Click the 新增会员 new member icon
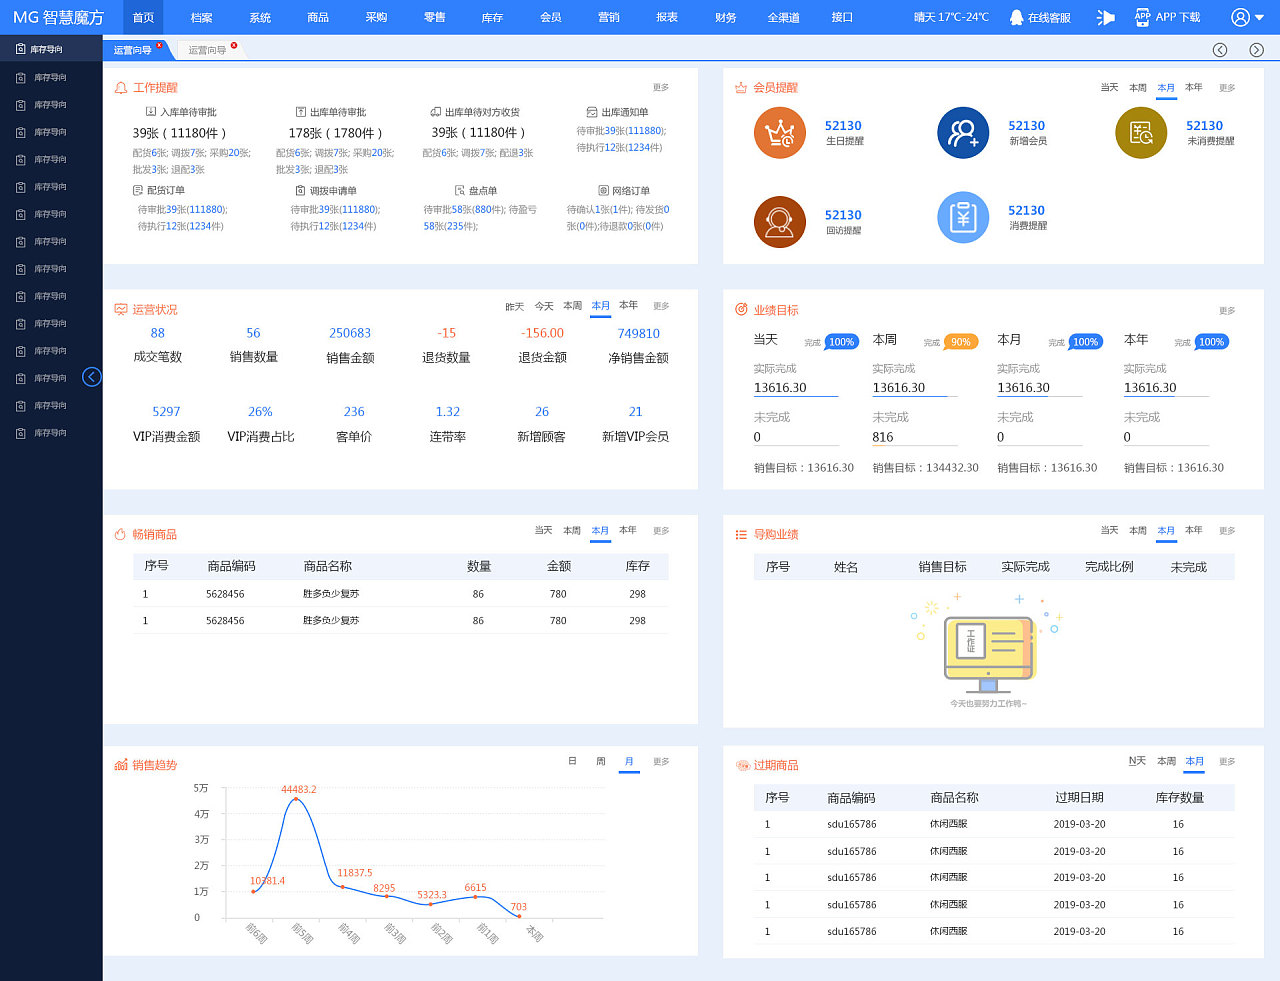 pos(962,131)
